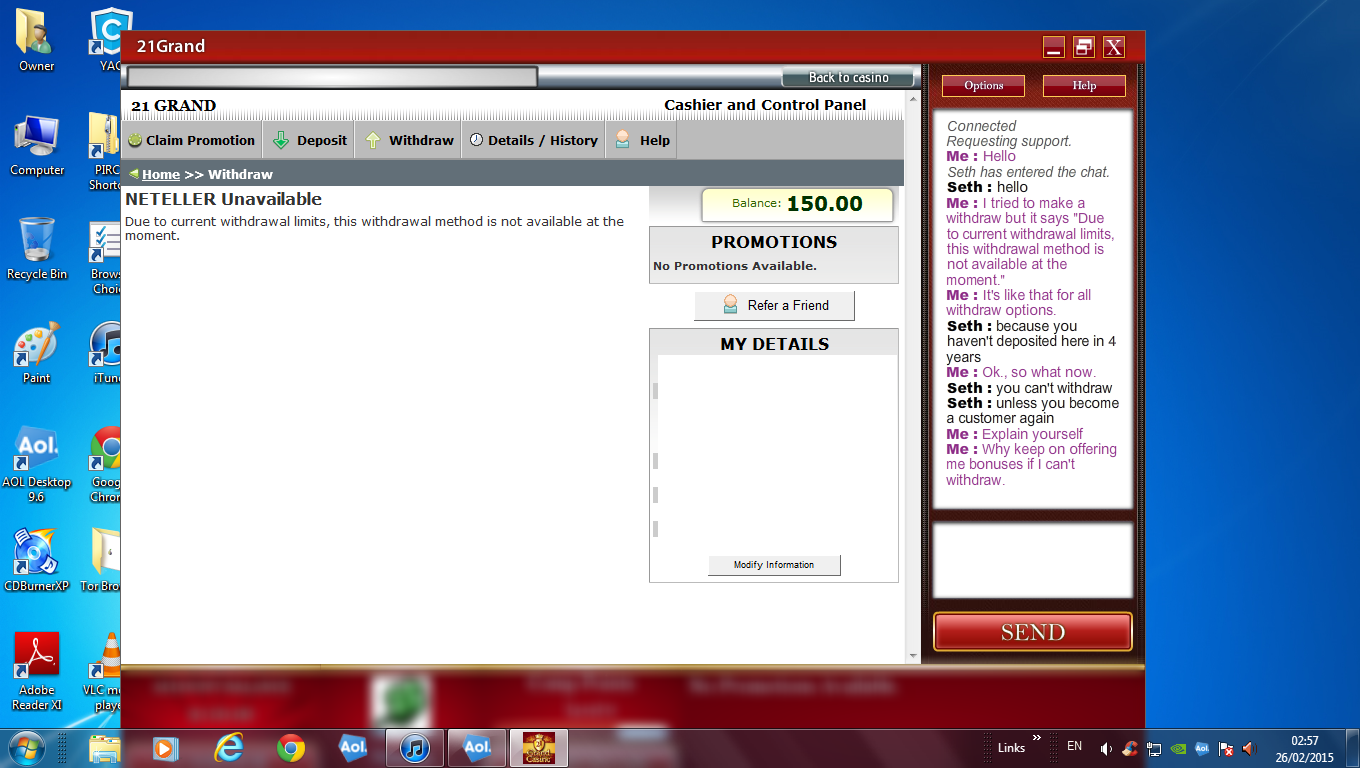Open the cashier Help tab

(x=641, y=140)
